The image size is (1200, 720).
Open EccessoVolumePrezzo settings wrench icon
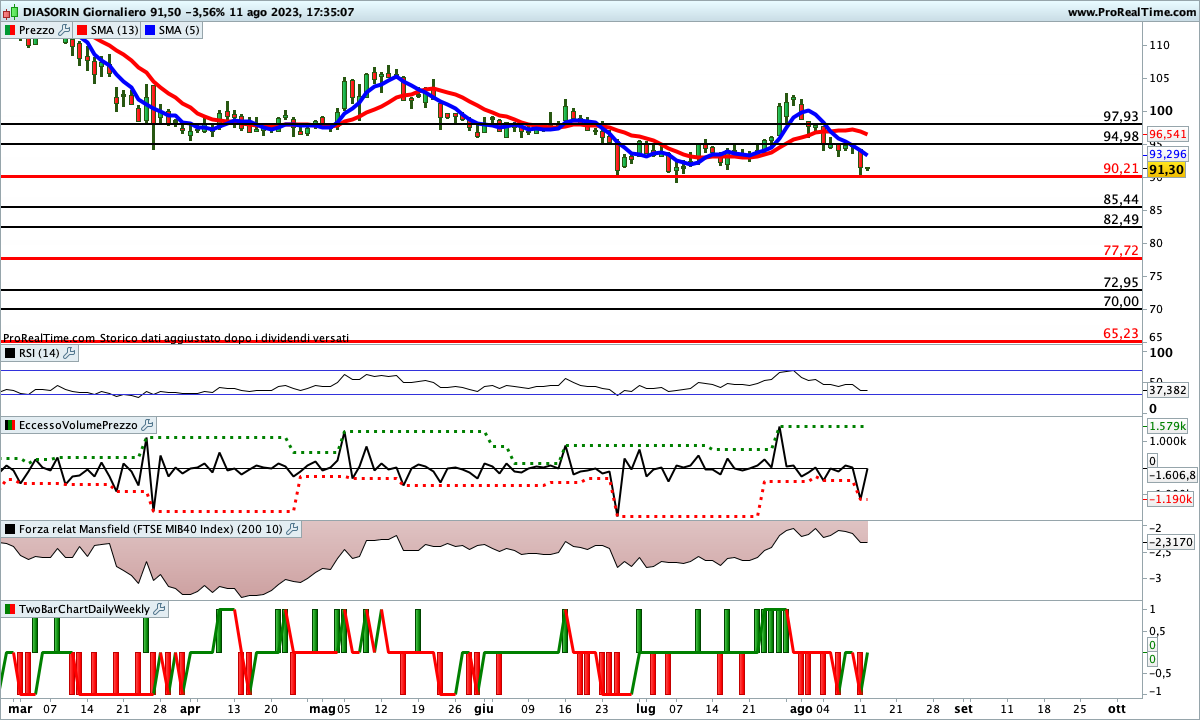click(147, 425)
